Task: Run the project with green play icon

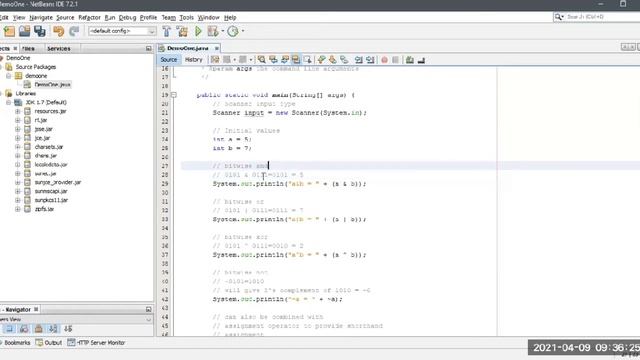Action: click(198, 31)
